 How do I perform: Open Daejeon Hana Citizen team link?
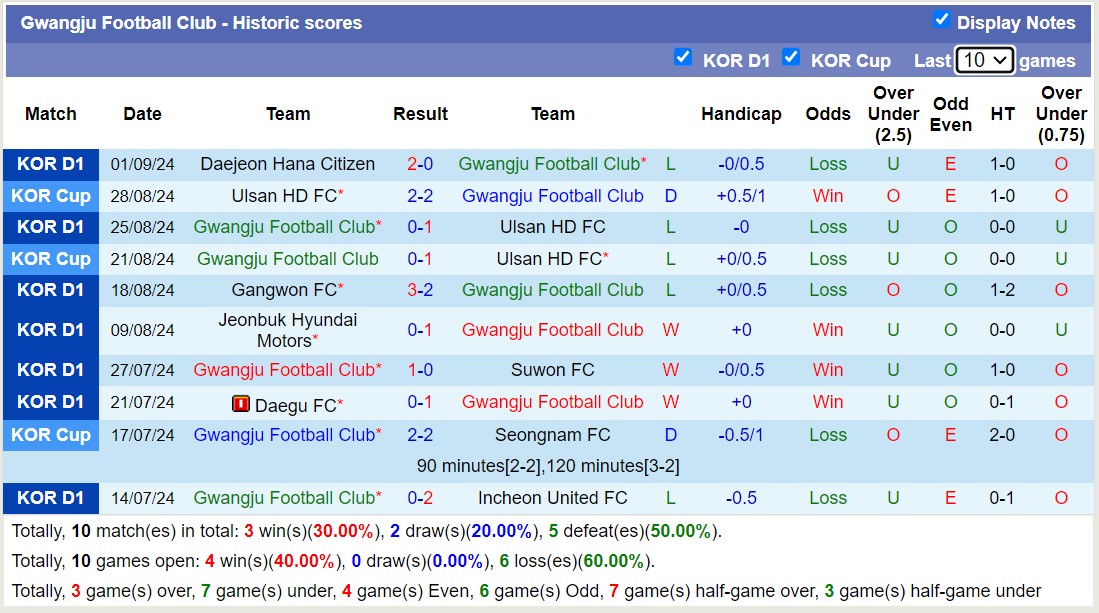pyautogui.click(x=288, y=164)
